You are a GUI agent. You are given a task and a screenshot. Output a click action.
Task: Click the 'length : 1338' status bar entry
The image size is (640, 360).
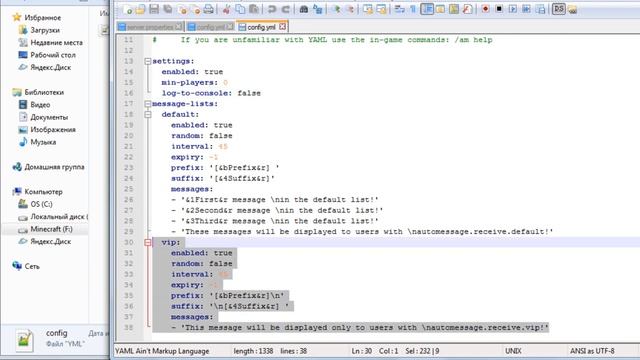(x=253, y=351)
